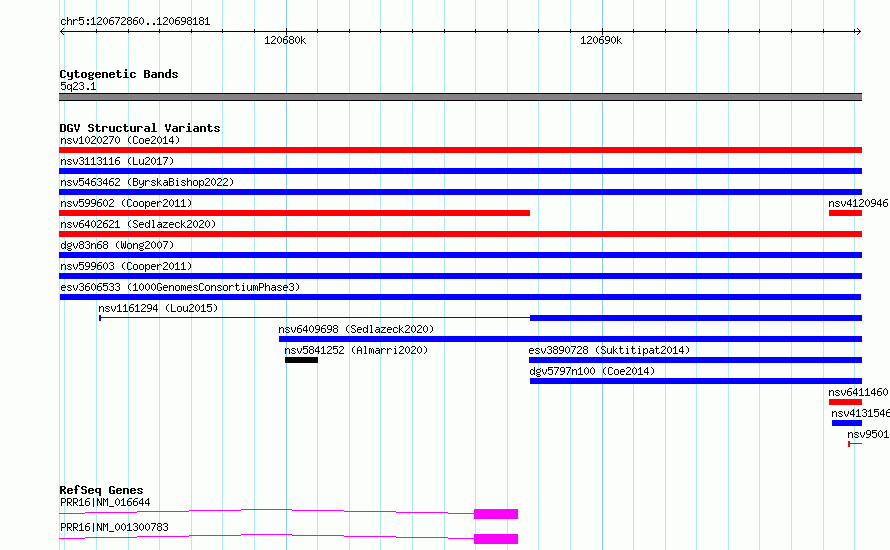Viewport: 890px width, 550px height.
Task: Open the nsv599602 (Cooper2011) label
Action: click(x=126, y=203)
